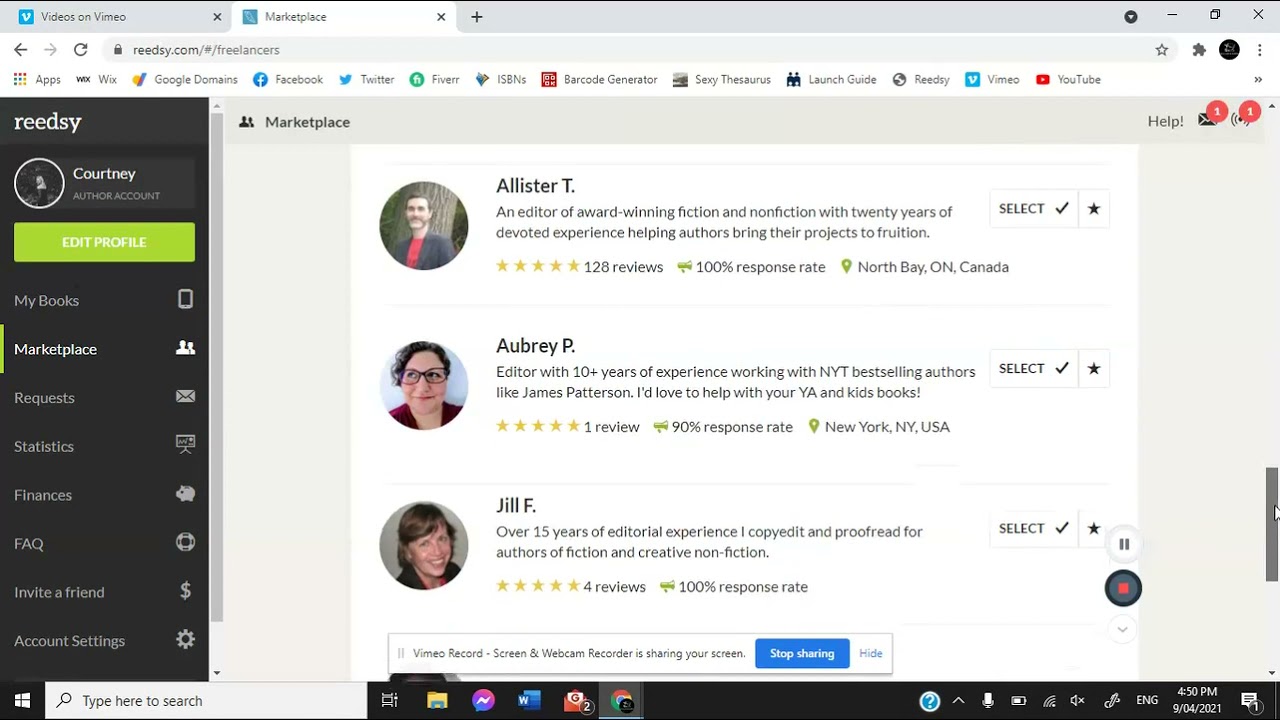Open the broadcast notifications icon

coord(1241,119)
